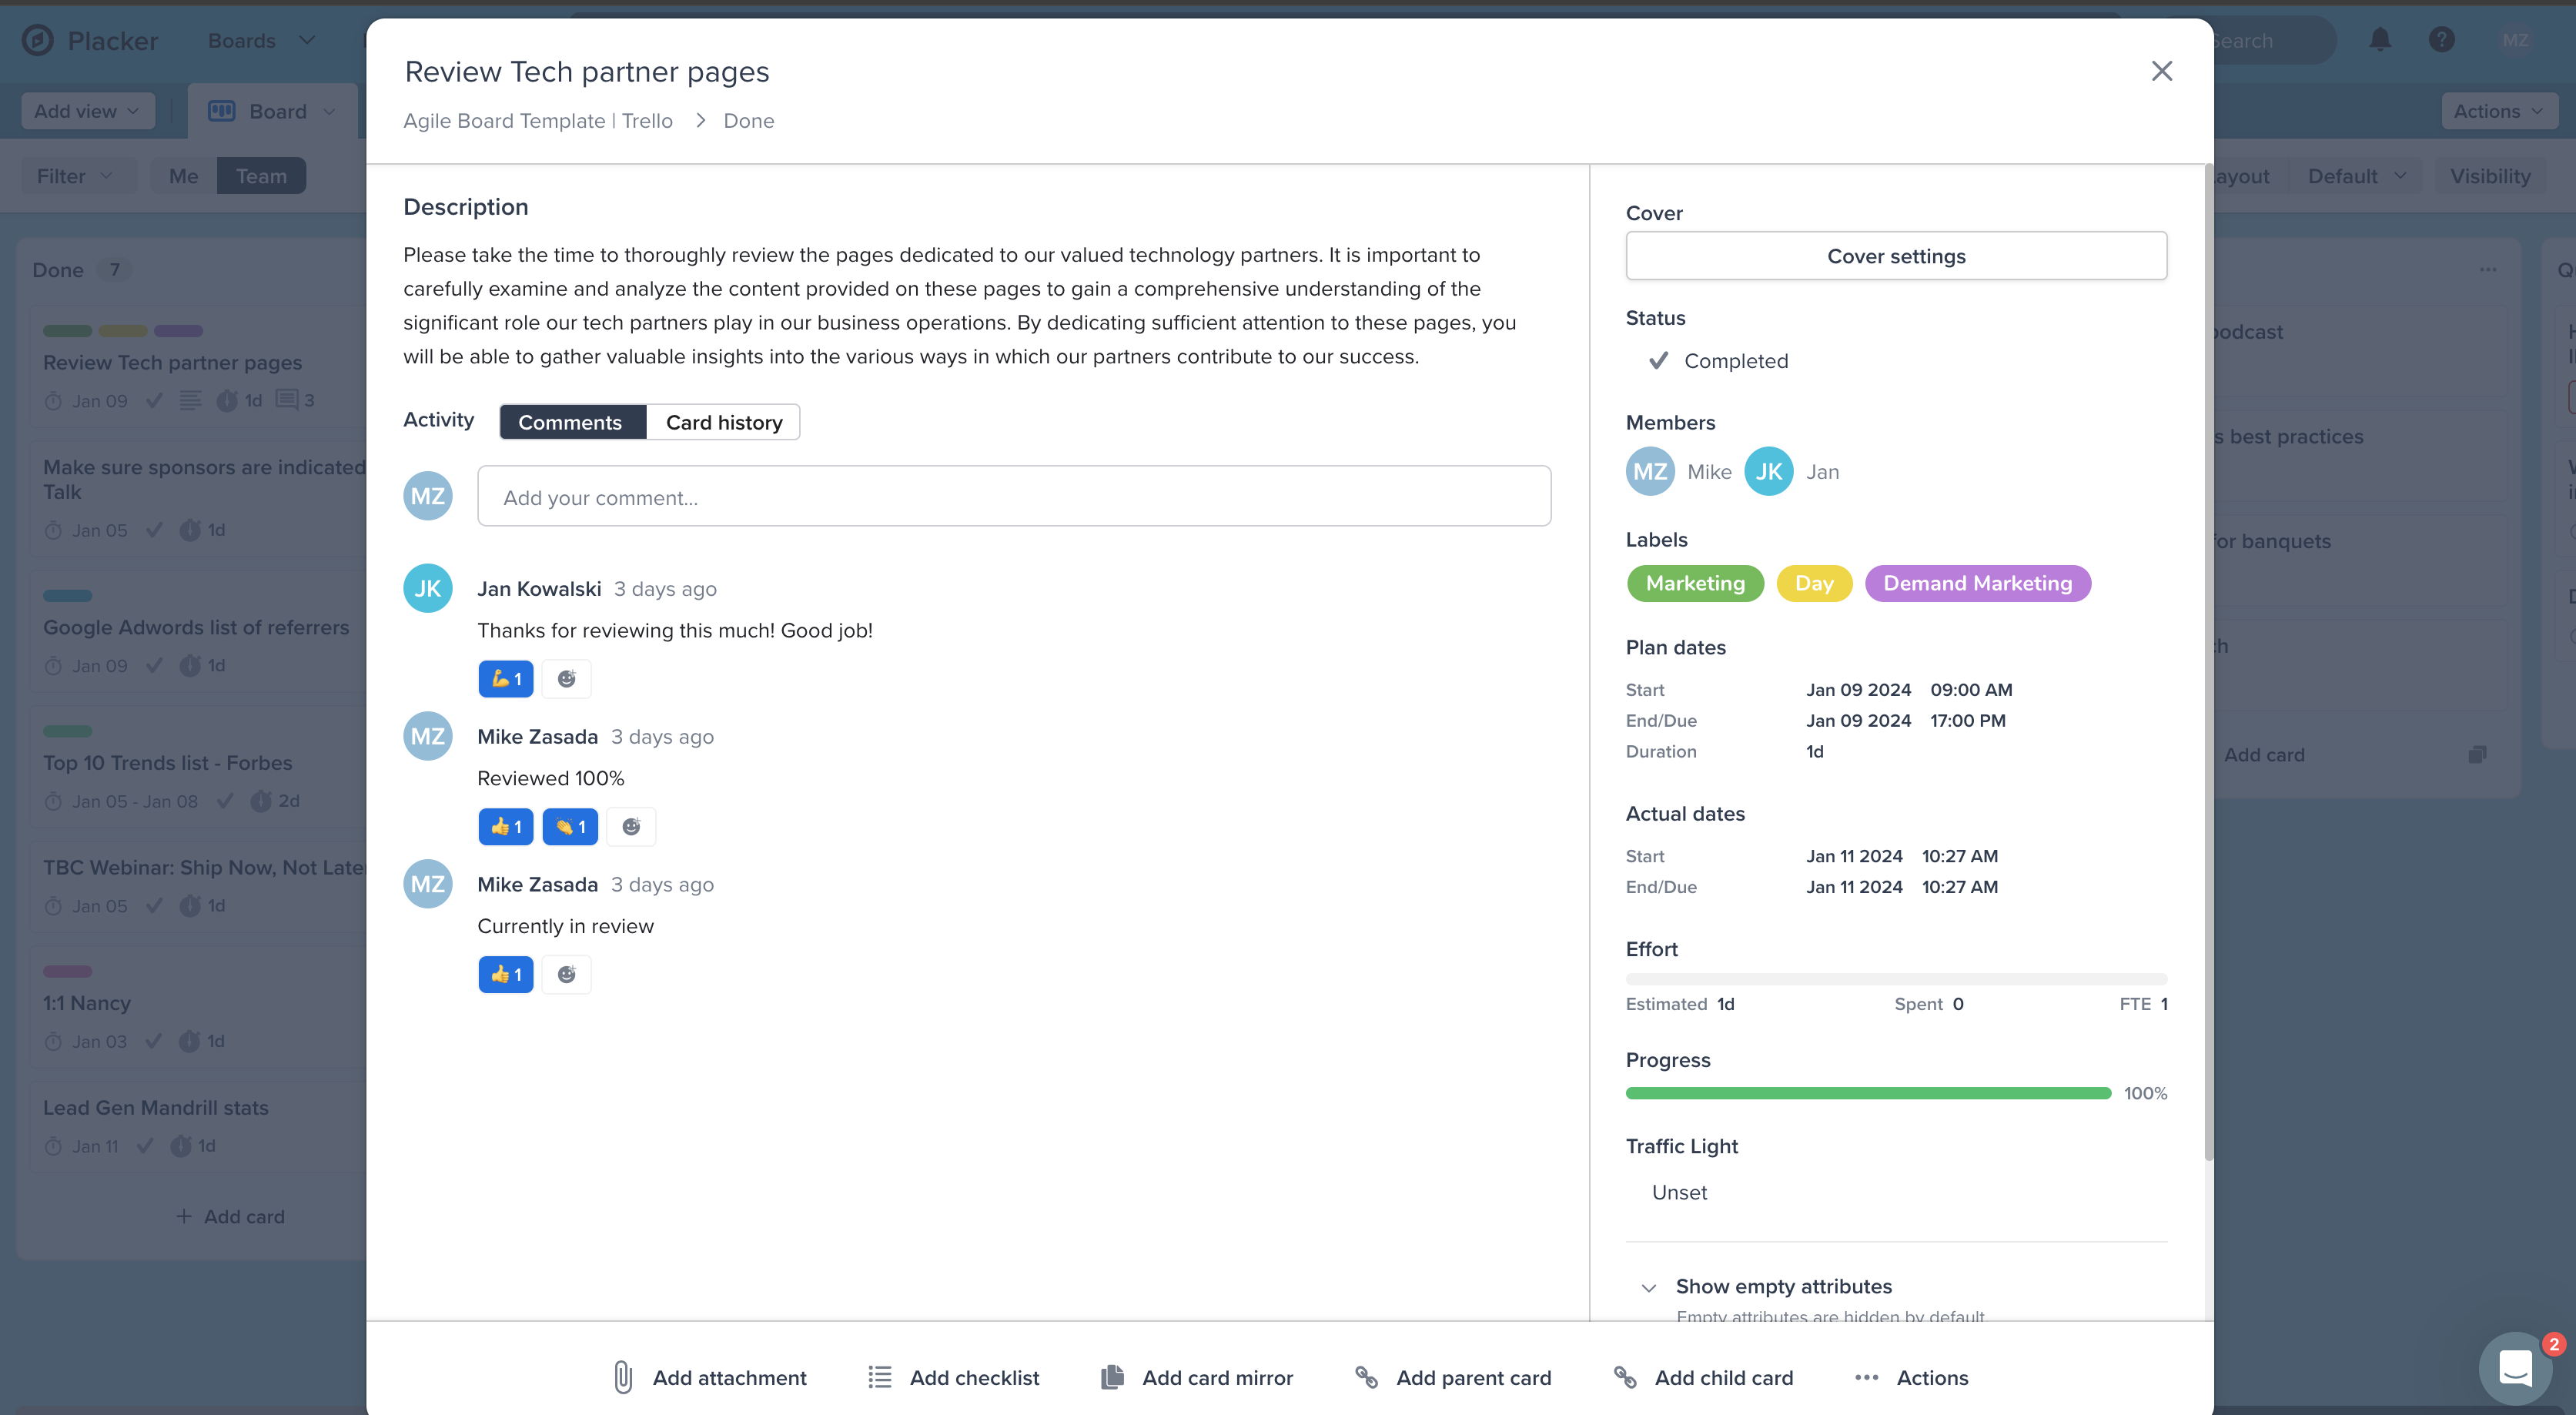The height and width of the screenshot is (1415, 2576).
Task: Switch to the Card history tab
Action: (x=723, y=422)
